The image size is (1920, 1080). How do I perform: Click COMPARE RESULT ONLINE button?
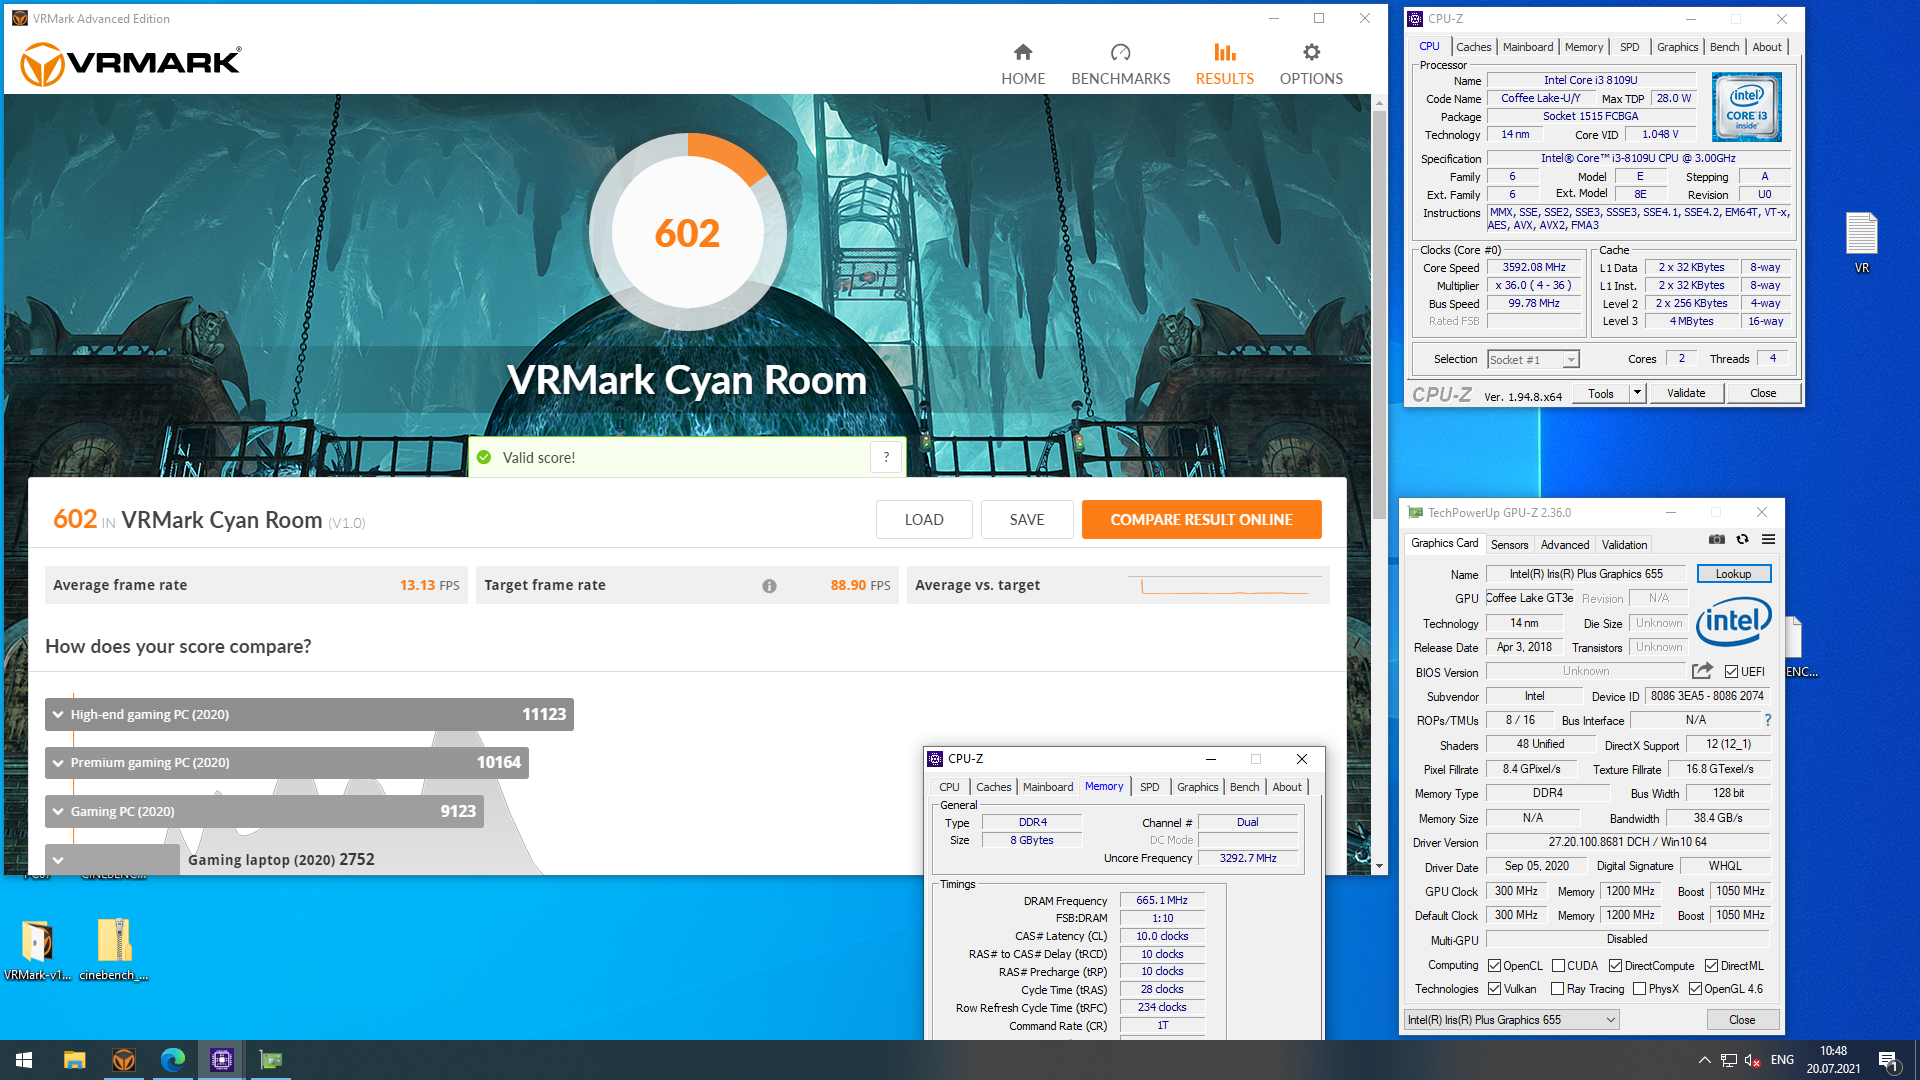pyautogui.click(x=1201, y=520)
